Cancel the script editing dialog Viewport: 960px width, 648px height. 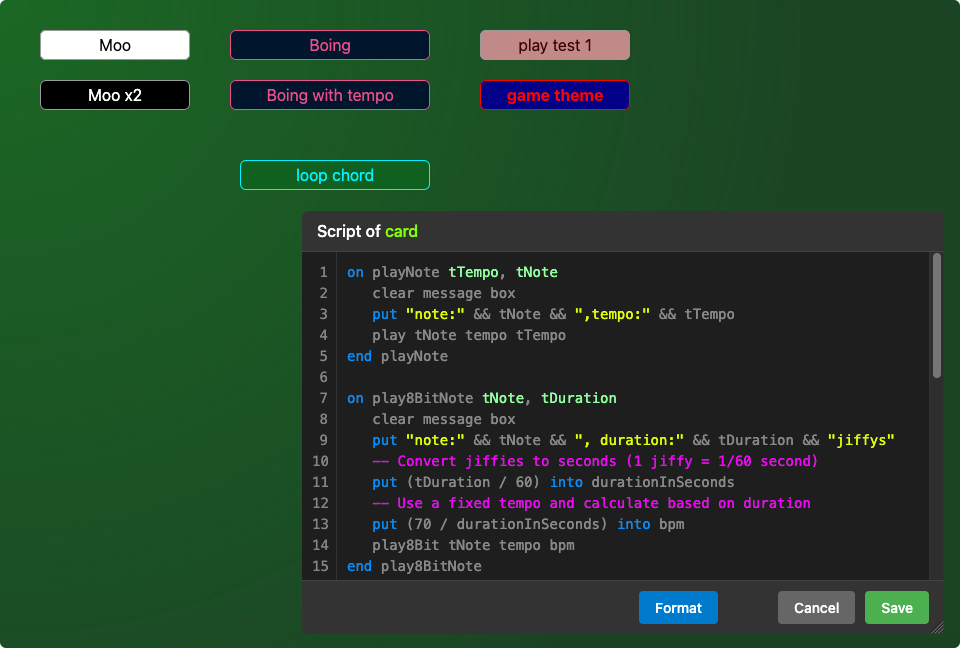(816, 608)
